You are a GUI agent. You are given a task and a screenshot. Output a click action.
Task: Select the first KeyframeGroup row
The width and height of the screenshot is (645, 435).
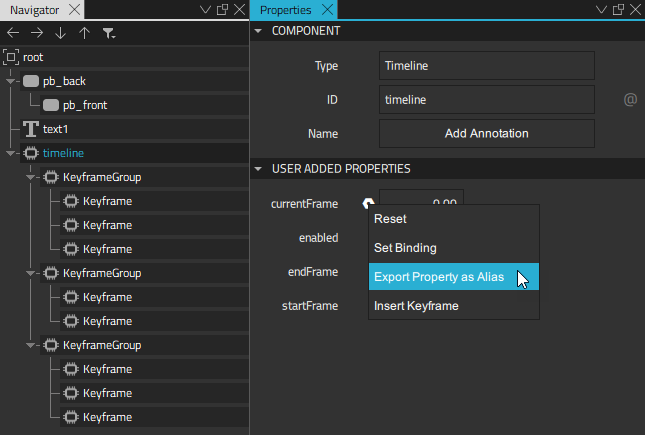[144, 177]
